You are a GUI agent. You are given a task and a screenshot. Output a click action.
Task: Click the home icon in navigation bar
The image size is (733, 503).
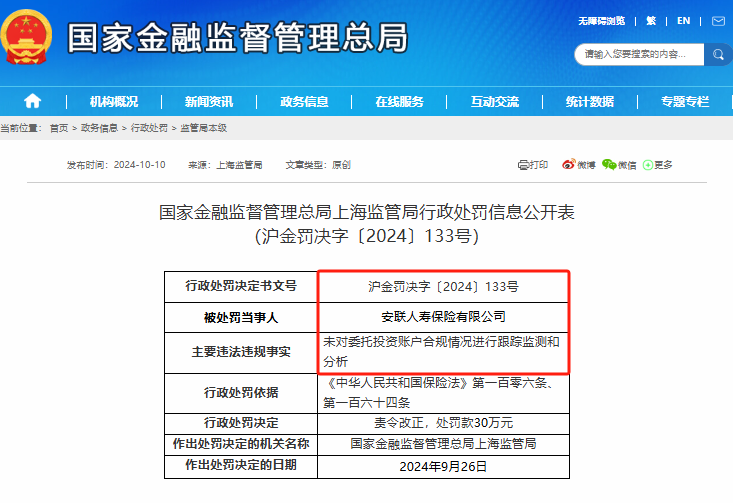pyautogui.click(x=33, y=101)
